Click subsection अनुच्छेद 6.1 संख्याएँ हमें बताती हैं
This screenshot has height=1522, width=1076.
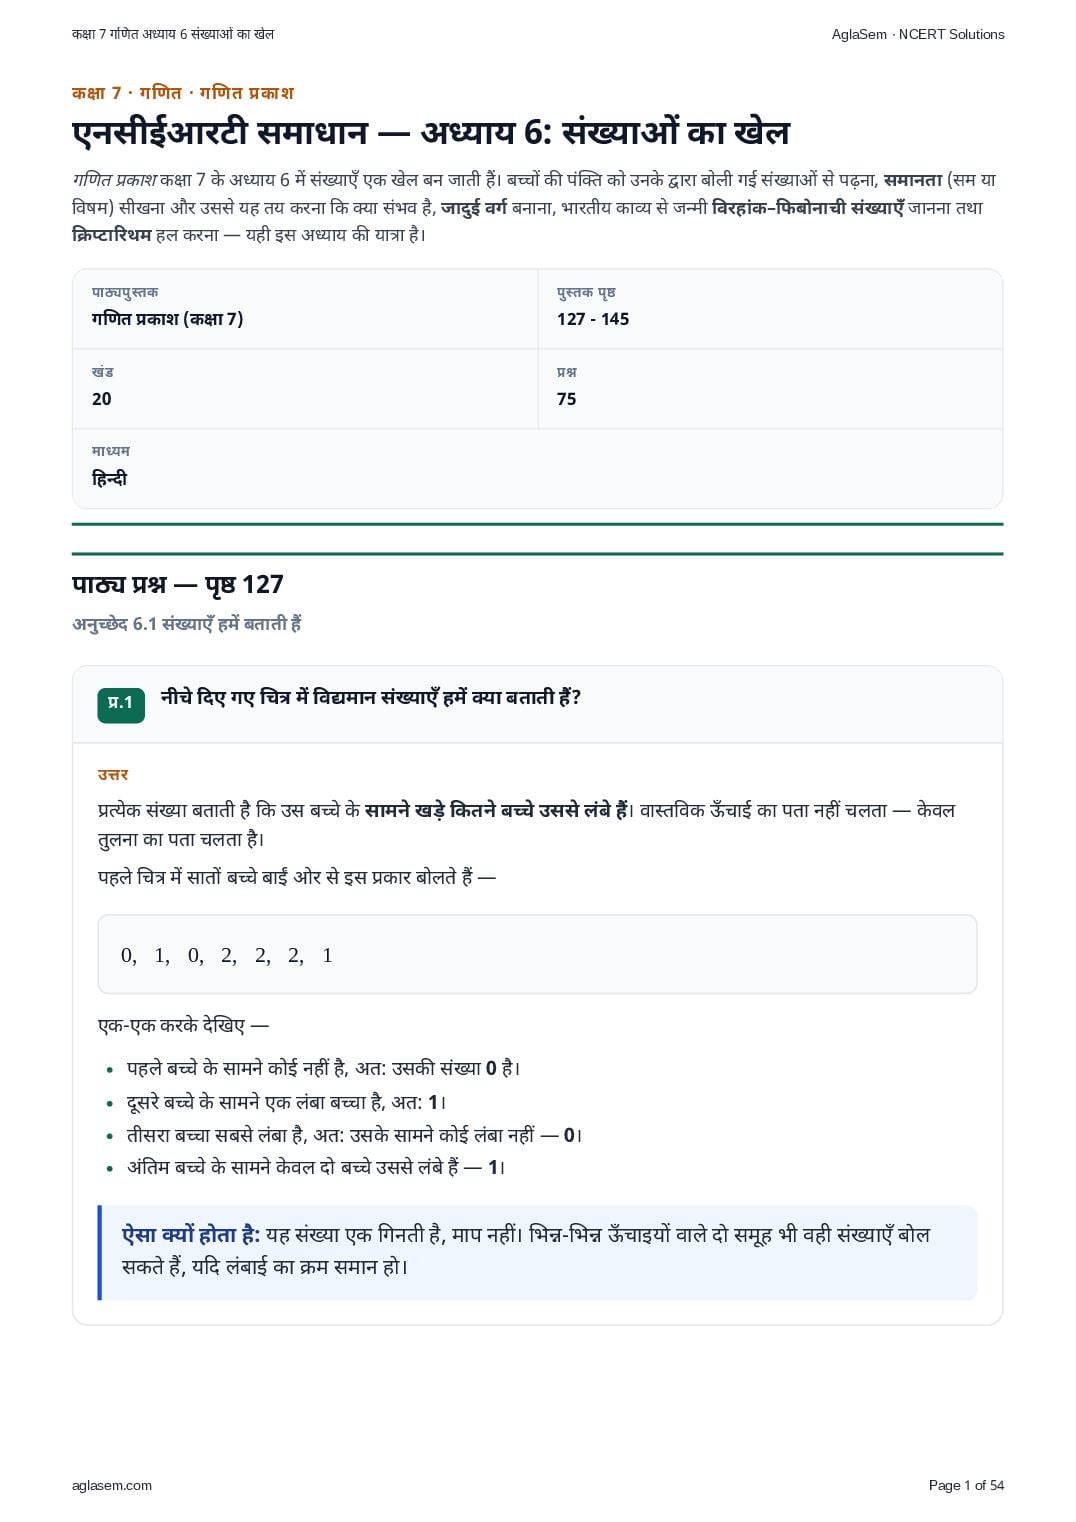coord(187,624)
